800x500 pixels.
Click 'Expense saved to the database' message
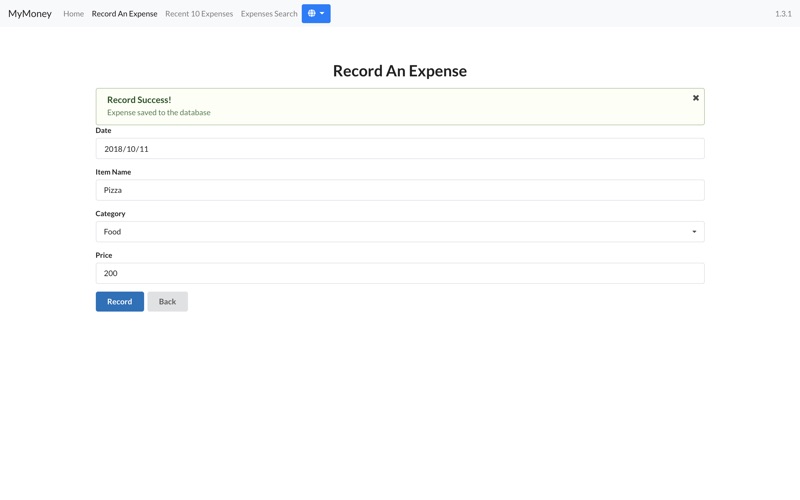tap(159, 113)
